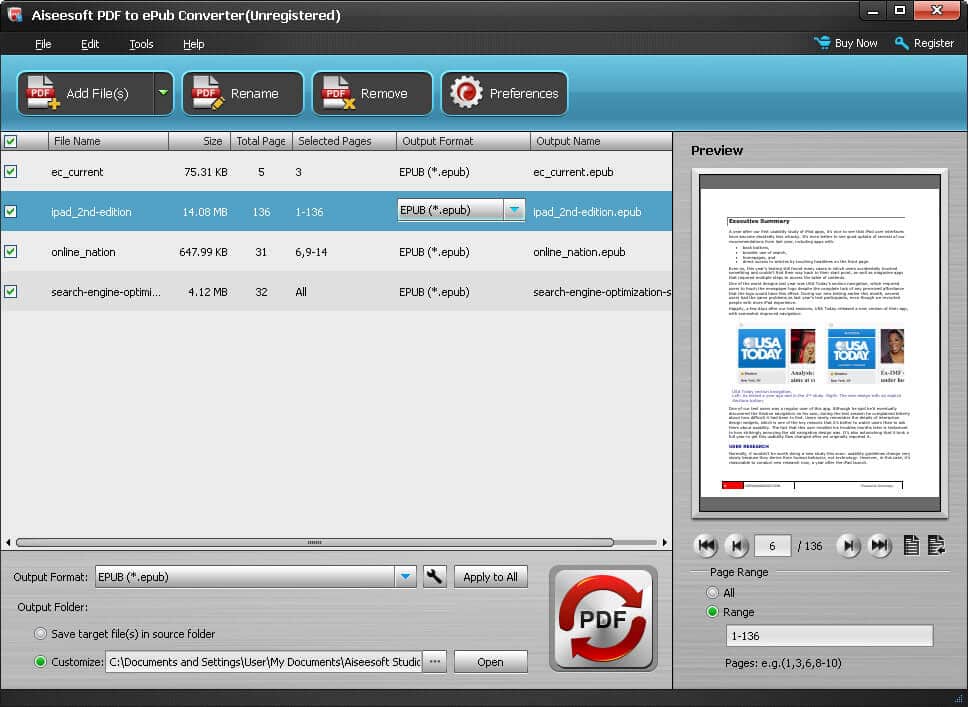Expand bottom Output Format dropdown arrow
This screenshot has height=707, width=968.
coord(406,577)
